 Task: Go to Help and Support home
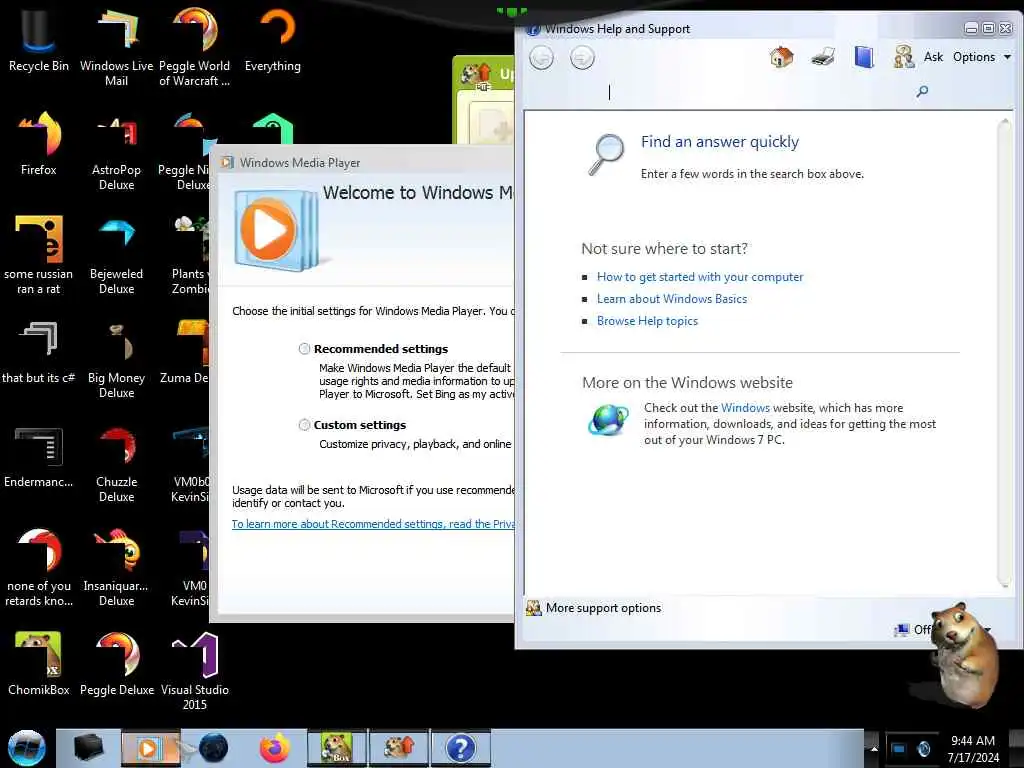[x=781, y=57]
